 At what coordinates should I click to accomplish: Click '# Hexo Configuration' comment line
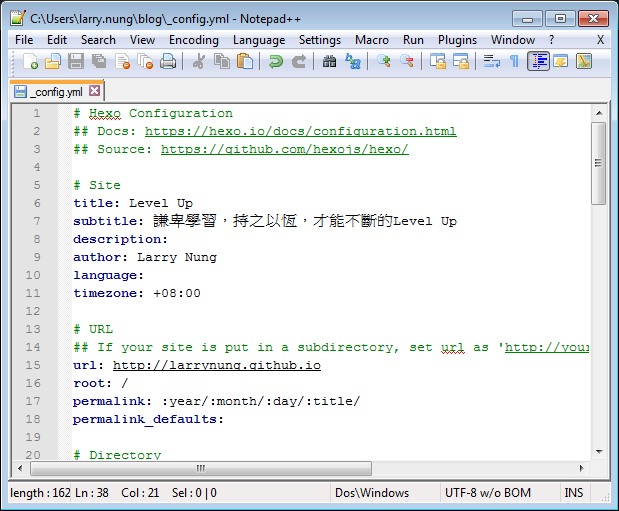(x=153, y=113)
